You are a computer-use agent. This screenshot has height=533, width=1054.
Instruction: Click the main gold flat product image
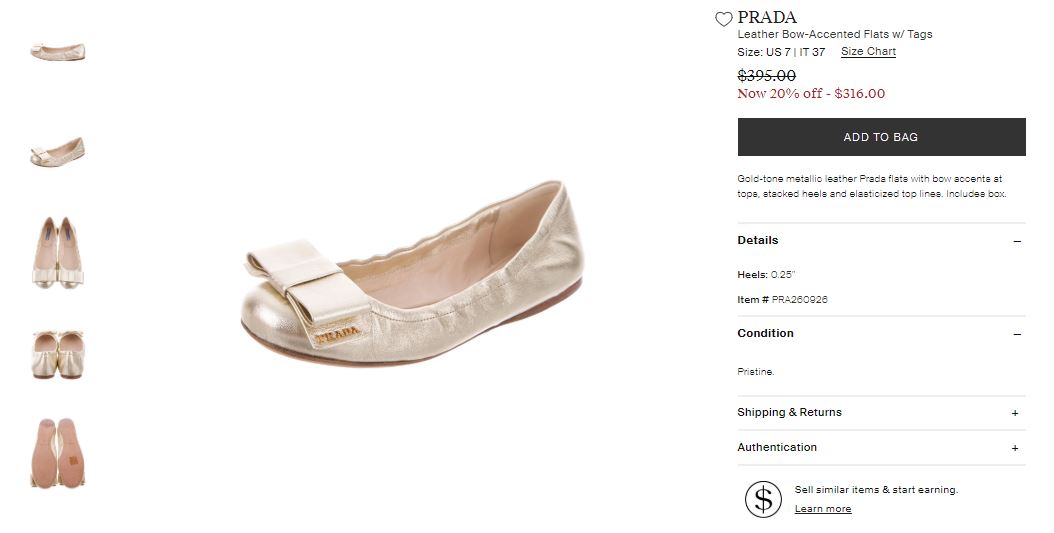[412, 275]
